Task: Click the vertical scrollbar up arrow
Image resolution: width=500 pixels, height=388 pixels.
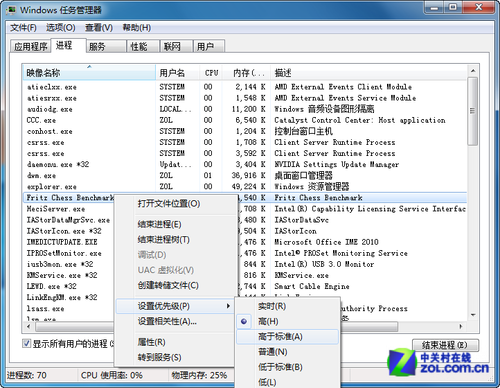Action: tap(473, 71)
